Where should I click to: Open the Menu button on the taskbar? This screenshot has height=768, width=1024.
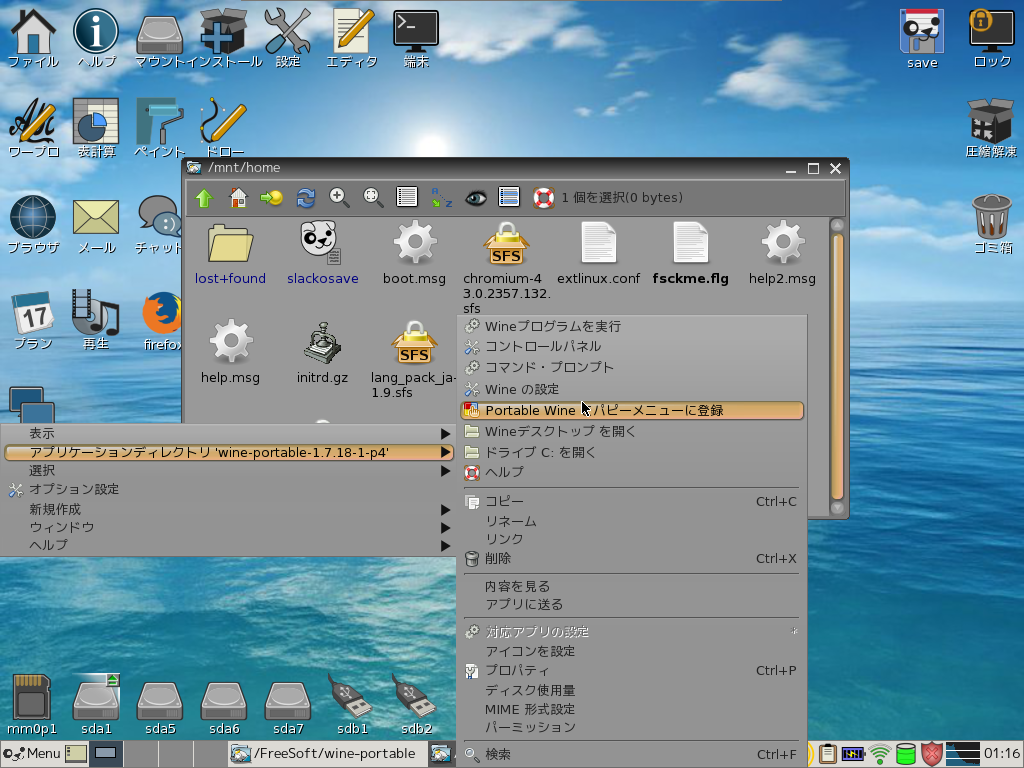pyautogui.click(x=33, y=754)
